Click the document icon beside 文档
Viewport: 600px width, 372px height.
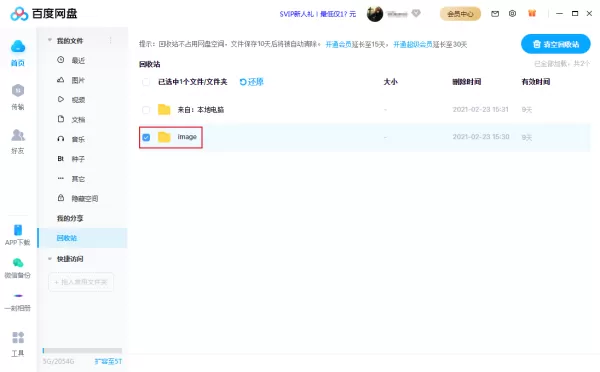[60, 119]
